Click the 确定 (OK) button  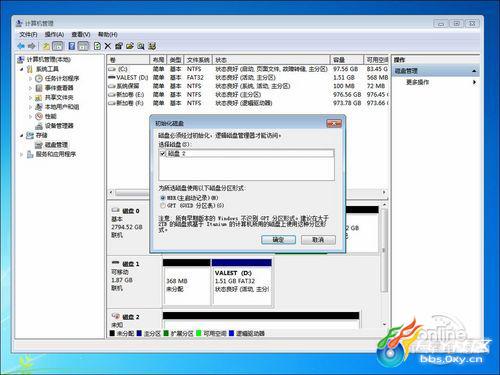pyautogui.click(x=278, y=240)
